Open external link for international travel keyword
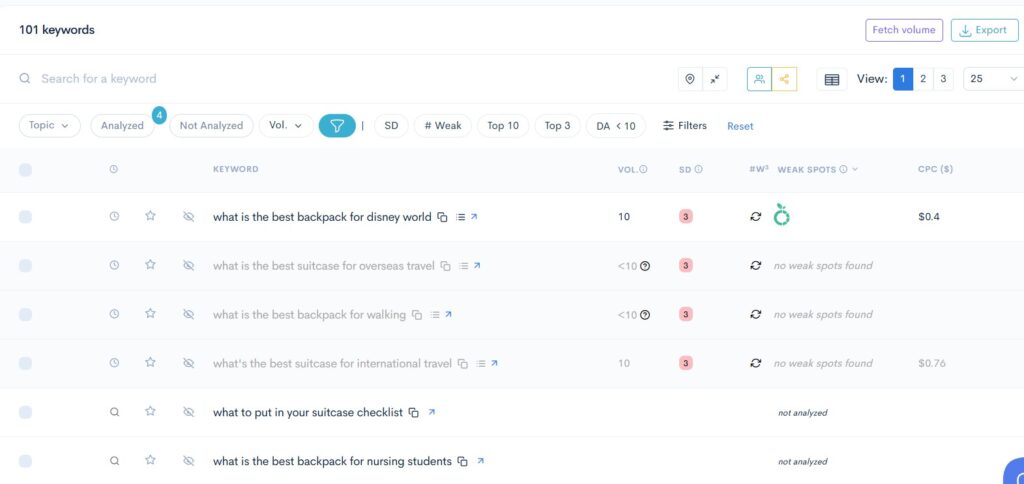 (494, 363)
